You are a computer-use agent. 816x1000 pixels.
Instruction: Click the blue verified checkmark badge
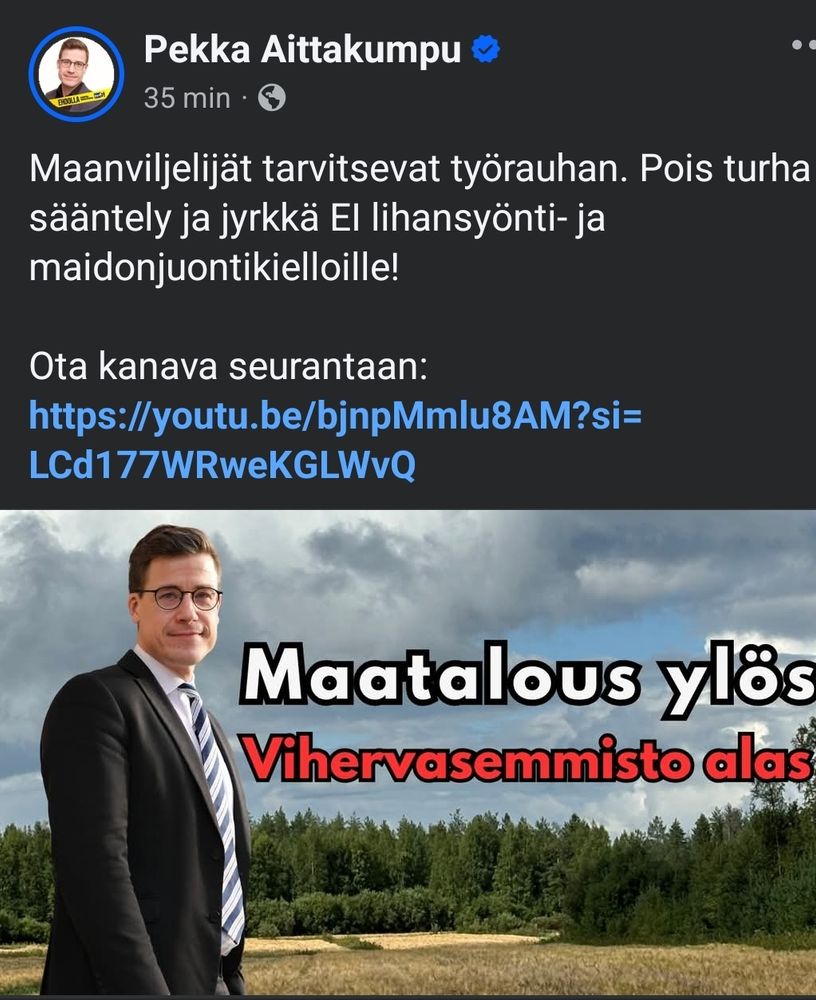(x=486, y=50)
